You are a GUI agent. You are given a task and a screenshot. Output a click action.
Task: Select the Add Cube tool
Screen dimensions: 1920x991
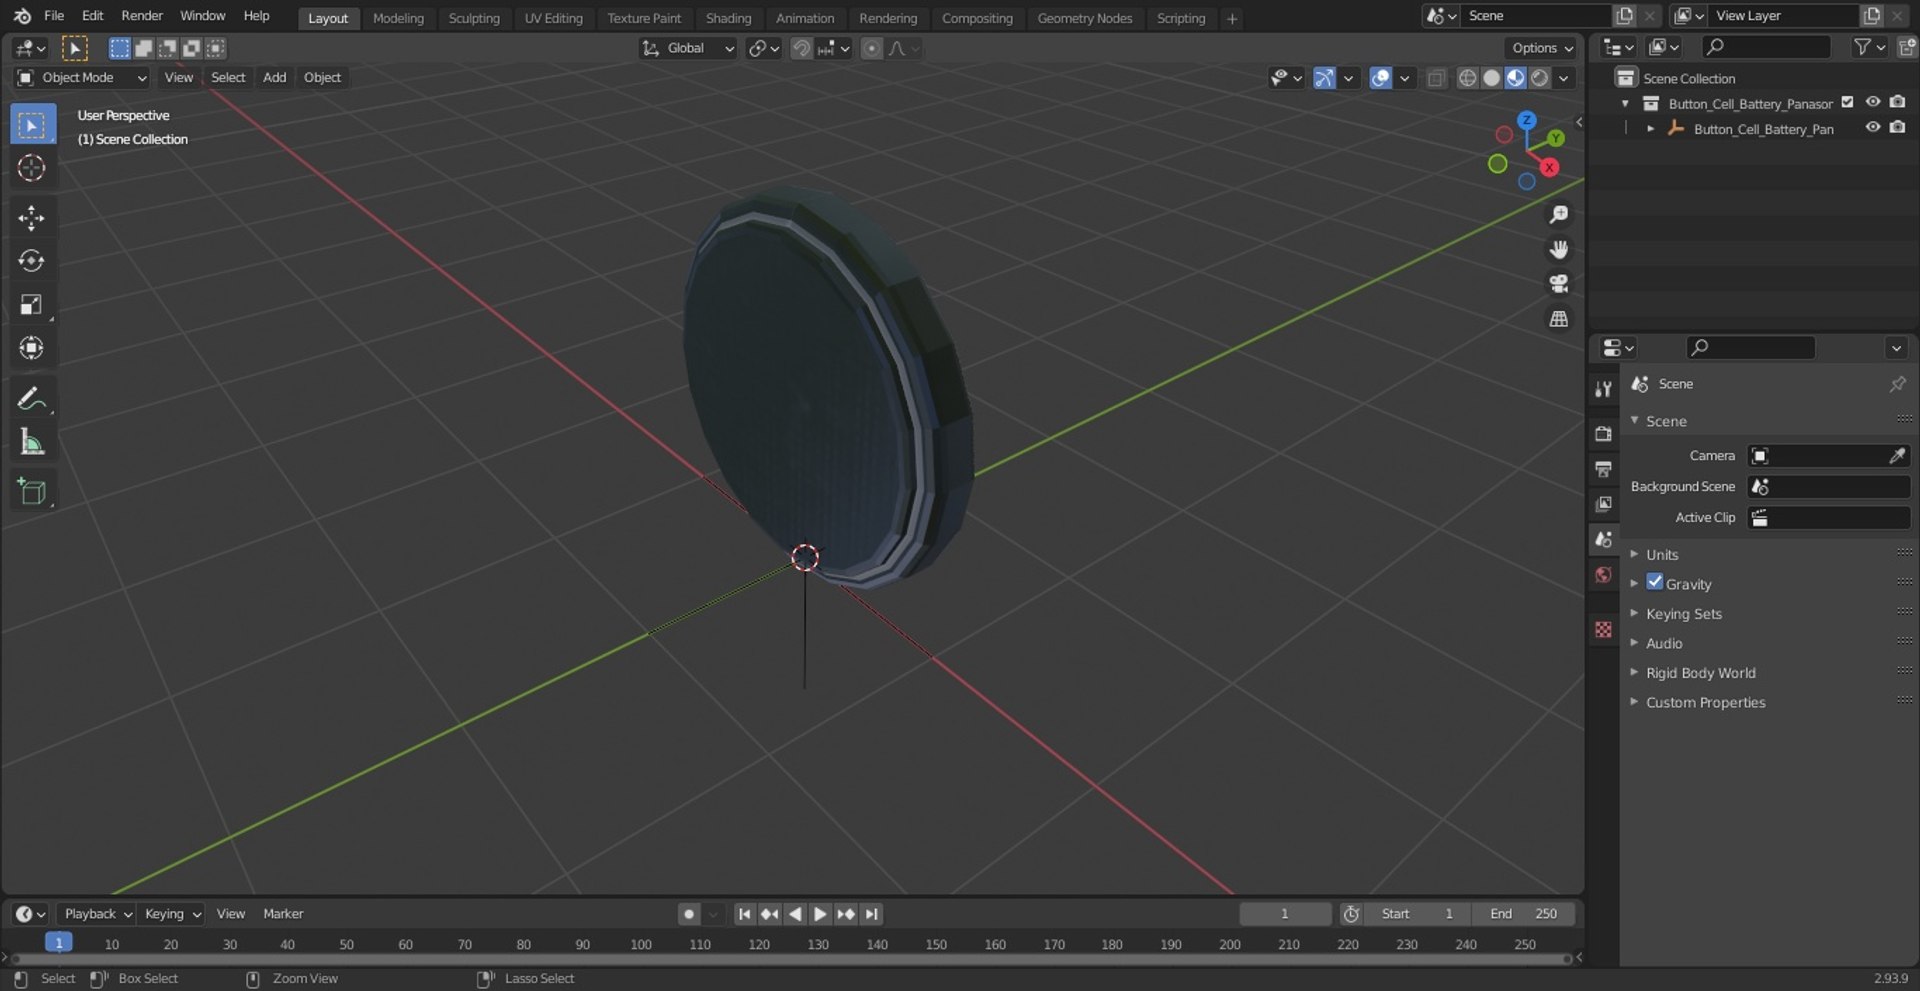[x=32, y=491]
